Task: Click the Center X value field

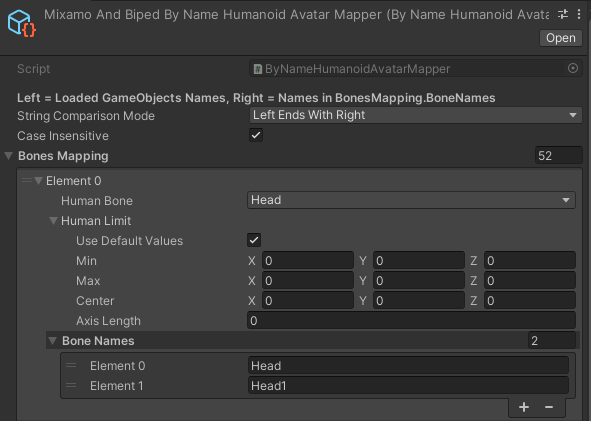Action: click(308, 300)
